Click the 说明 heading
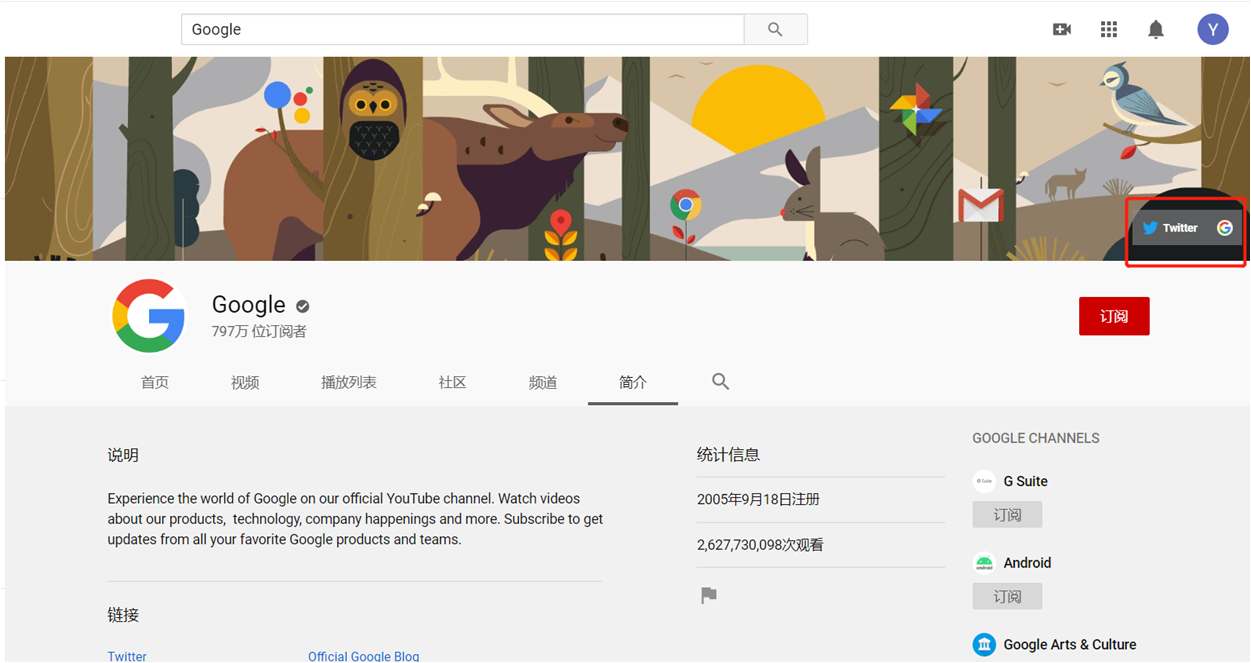 click(x=123, y=455)
